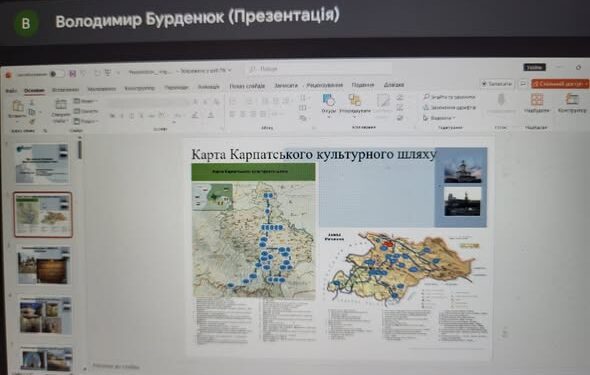The image size is (590, 375).
Task: Click the increase font size icon
Action: pos(195,102)
